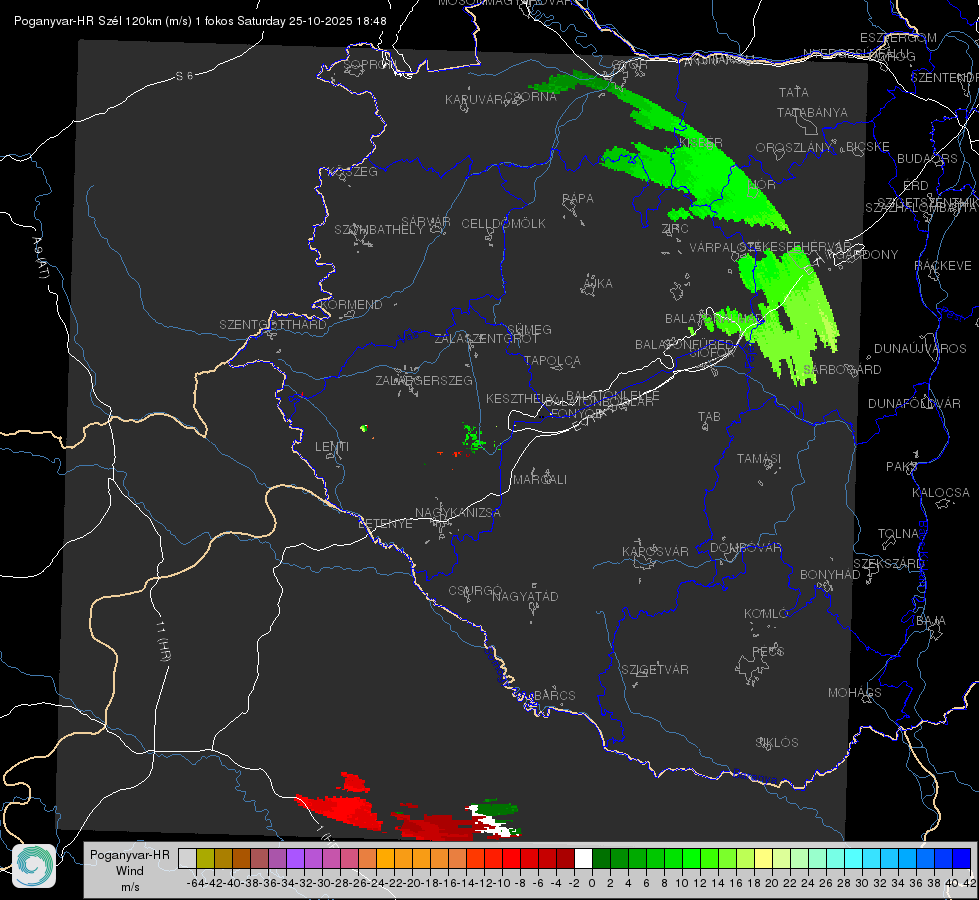Select the ZALAEGERSZEG city label
The width and height of the screenshot is (979, 900).
click(x=424, y=380)
